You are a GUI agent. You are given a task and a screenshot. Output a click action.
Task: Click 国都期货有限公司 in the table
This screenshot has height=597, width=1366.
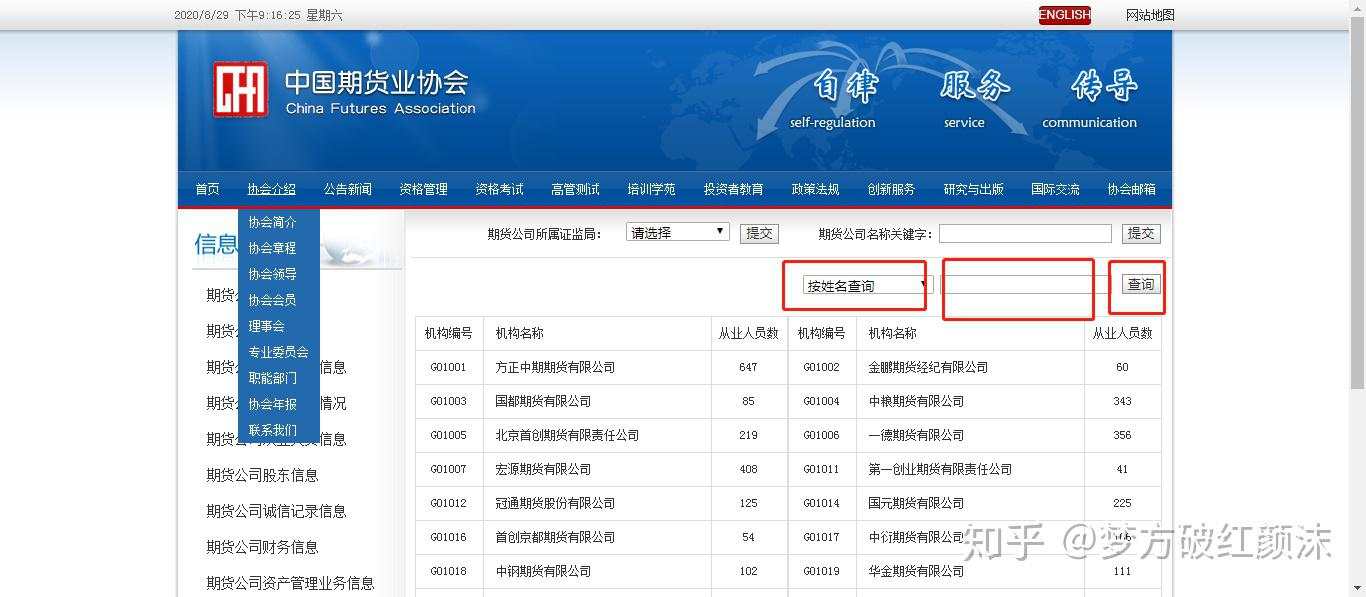click(x=543, y=401)
